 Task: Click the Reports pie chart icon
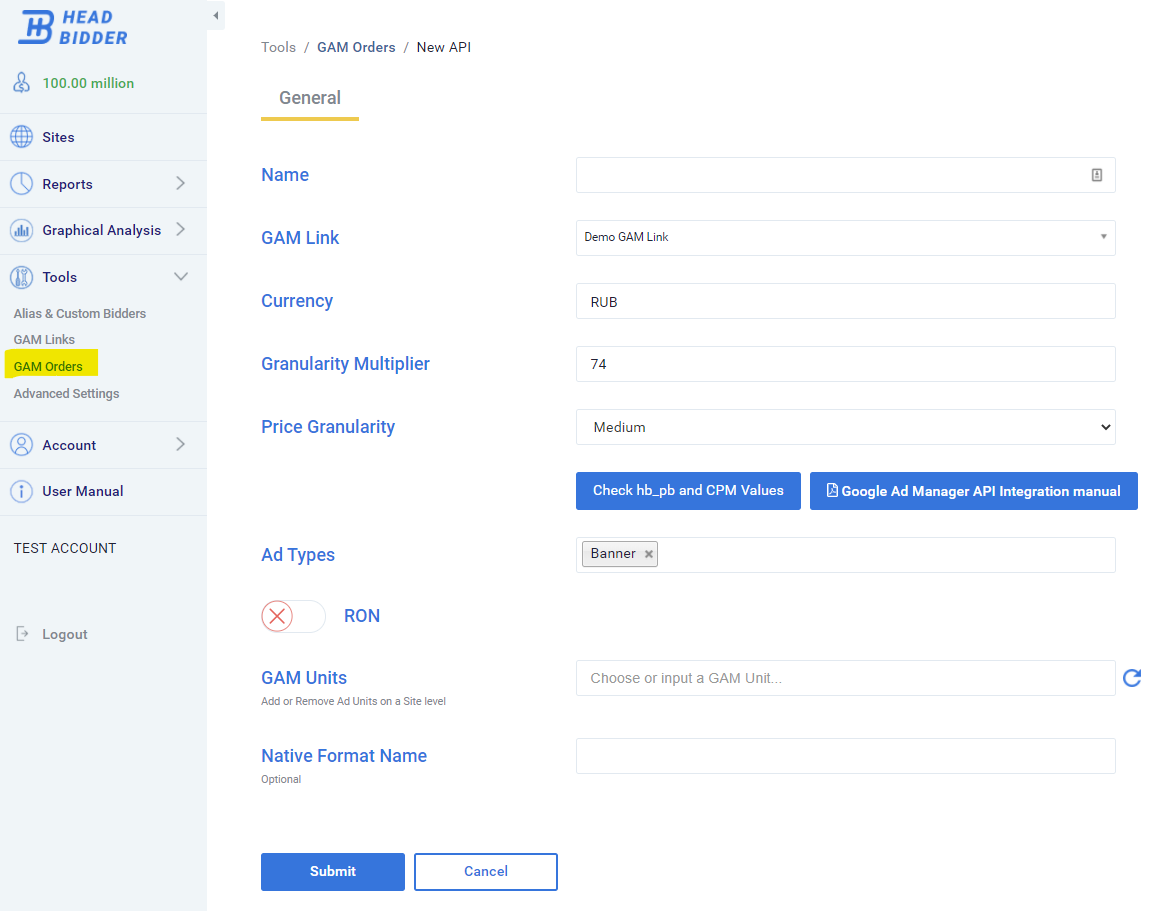click(21, 184)
